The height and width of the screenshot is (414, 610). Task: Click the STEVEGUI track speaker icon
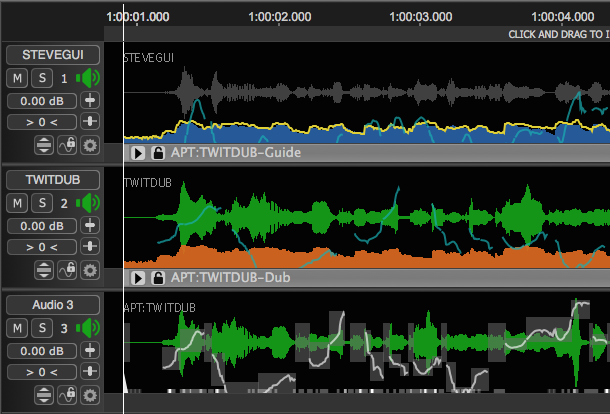pos(88,78)
